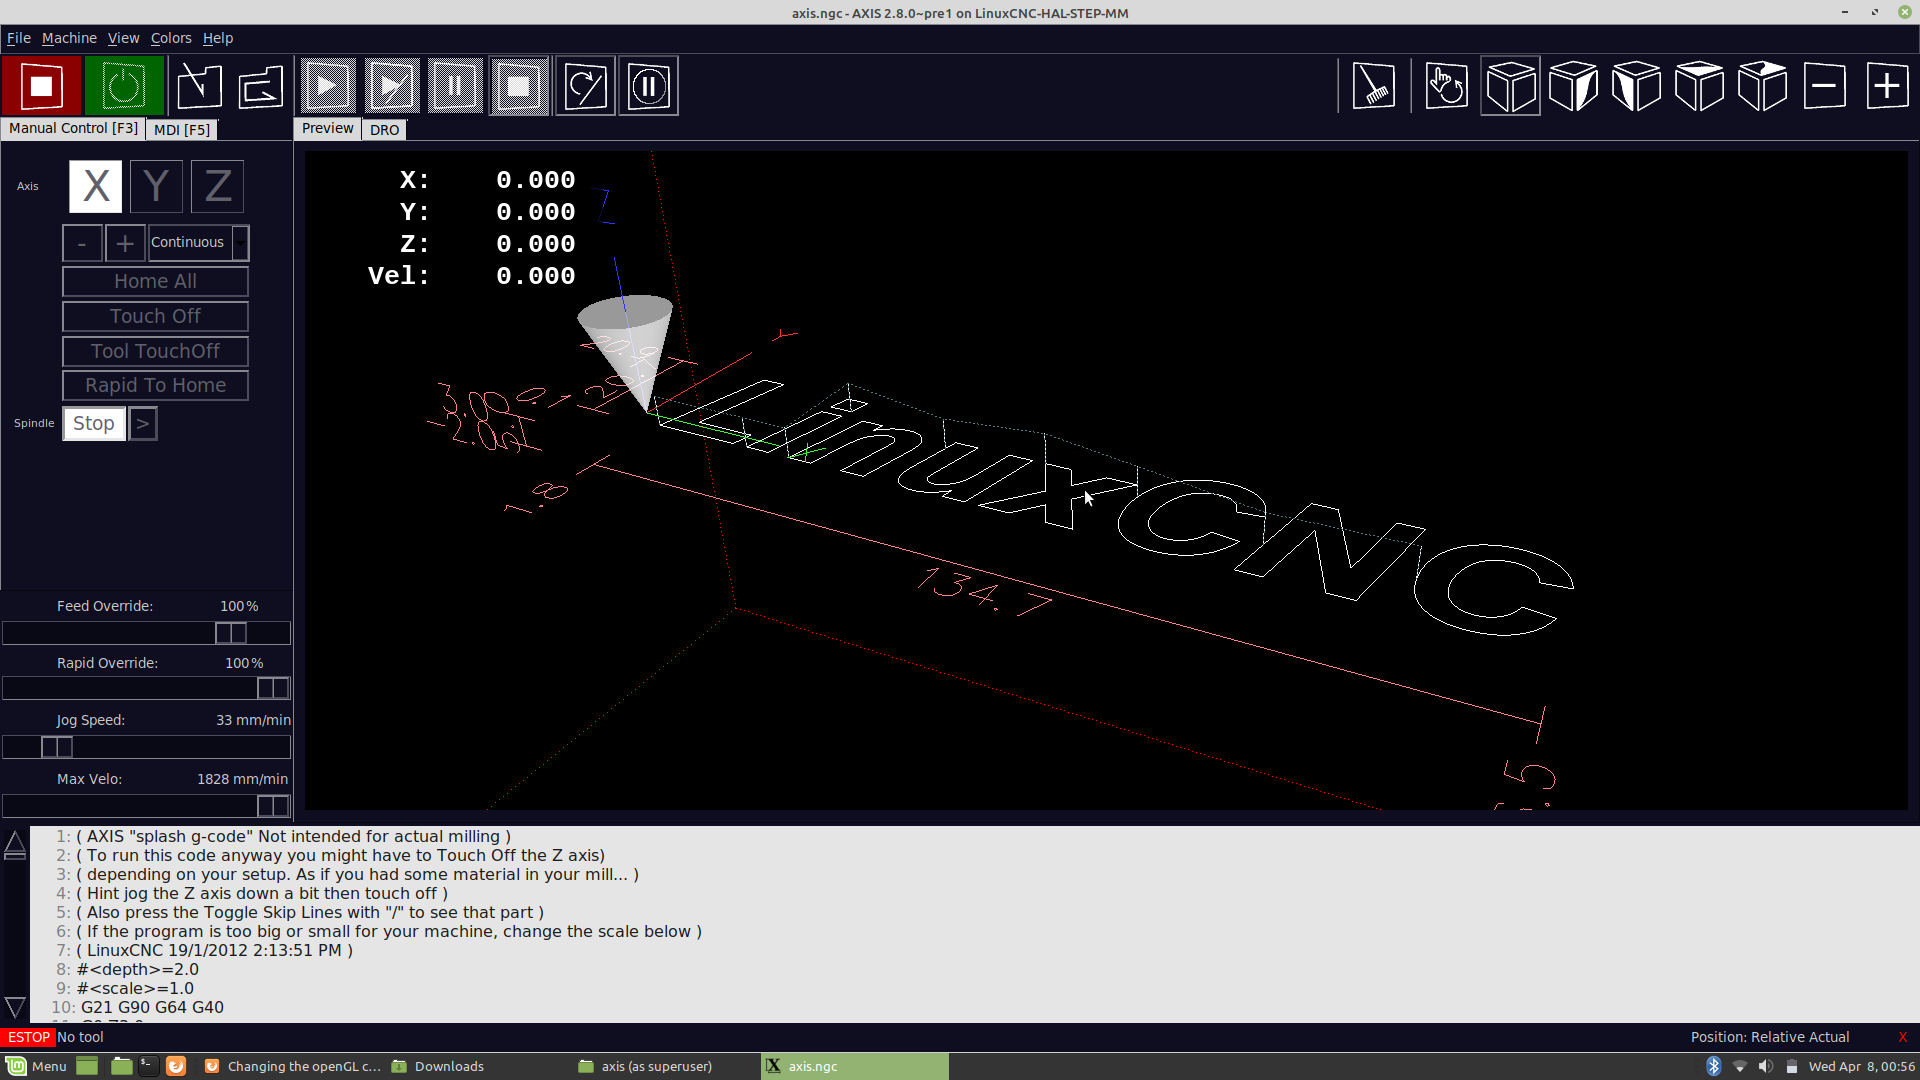Open a G-code file icon

point(199,86)
